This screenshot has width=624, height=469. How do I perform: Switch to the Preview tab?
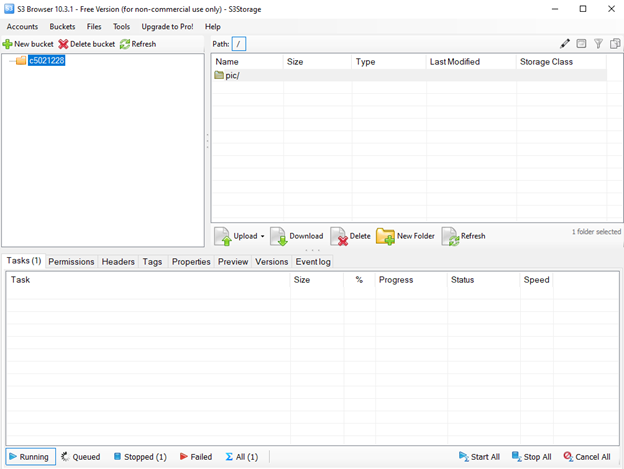233,262
